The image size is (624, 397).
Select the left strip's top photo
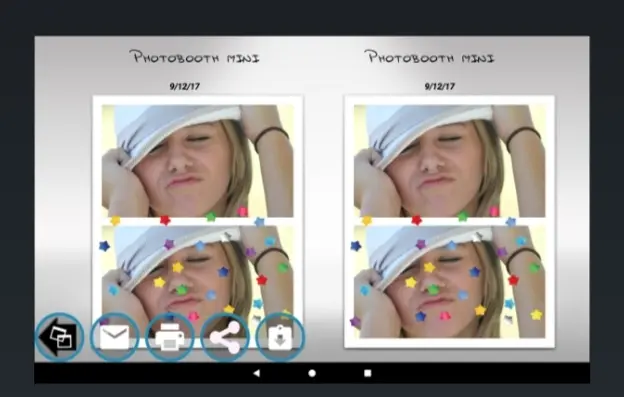tap(197, 161)
